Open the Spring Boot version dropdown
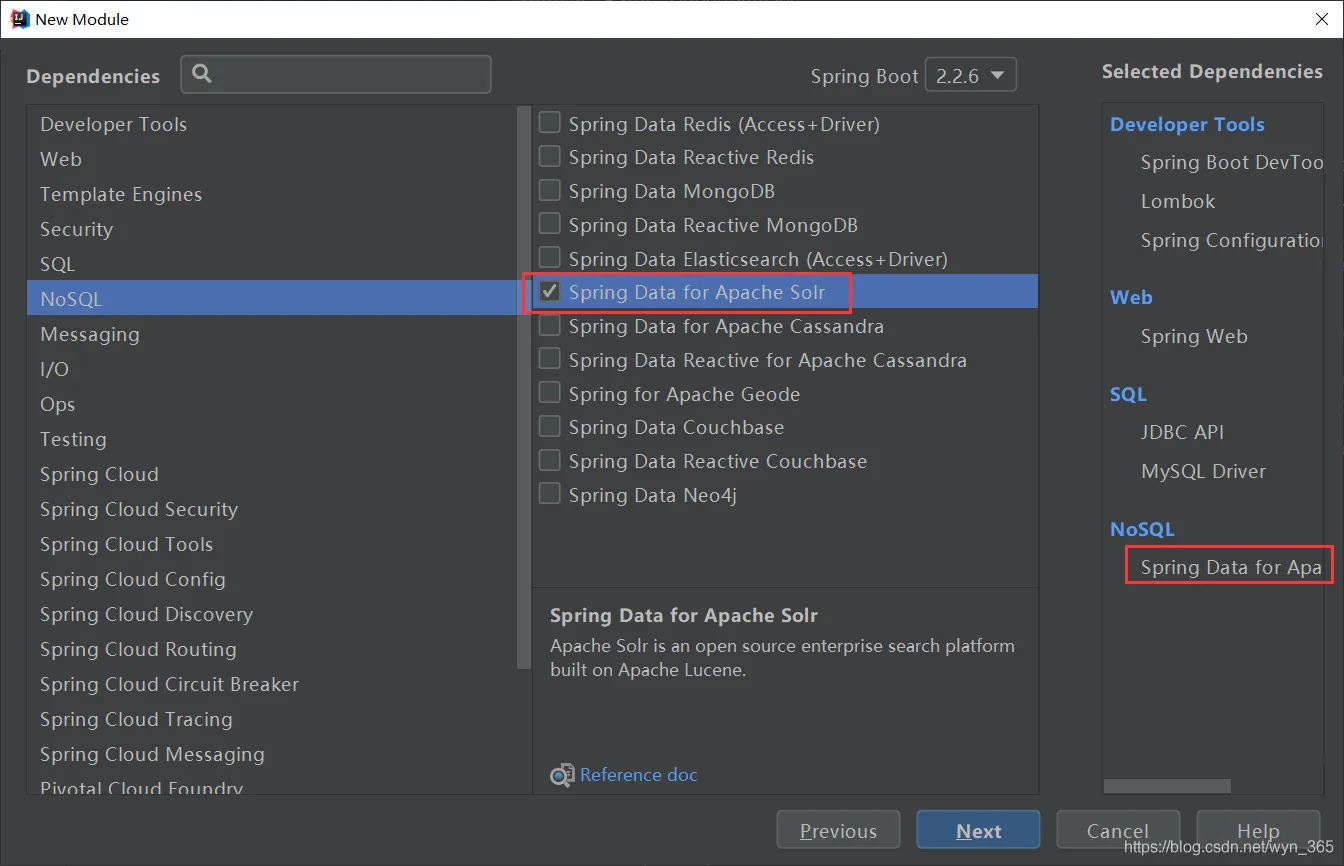Screen dimensions: 1344x866 point(970,76)
